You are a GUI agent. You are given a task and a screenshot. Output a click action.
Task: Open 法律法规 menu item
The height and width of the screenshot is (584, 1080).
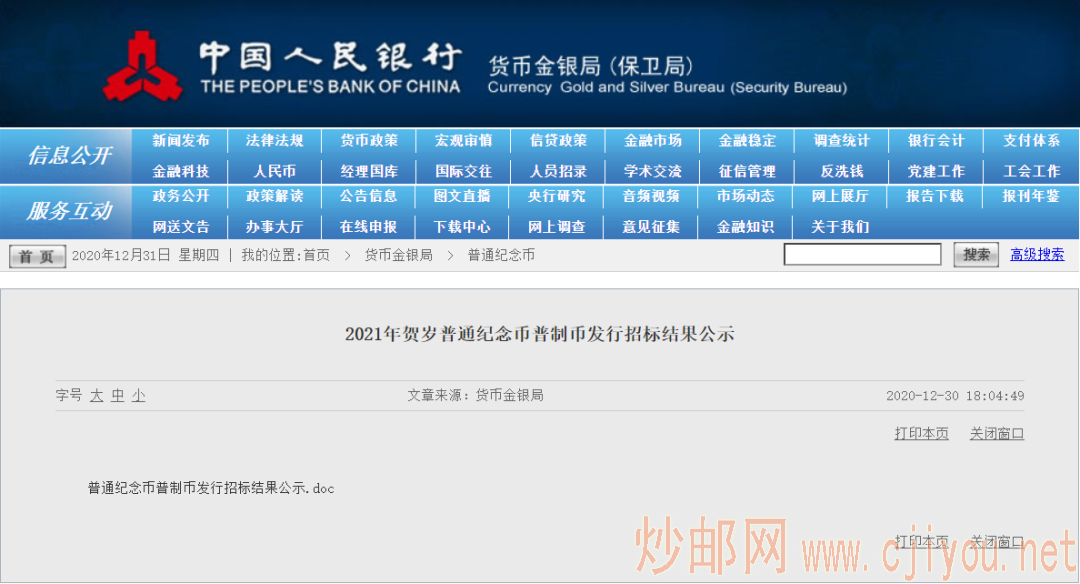(x=274, y=140)
